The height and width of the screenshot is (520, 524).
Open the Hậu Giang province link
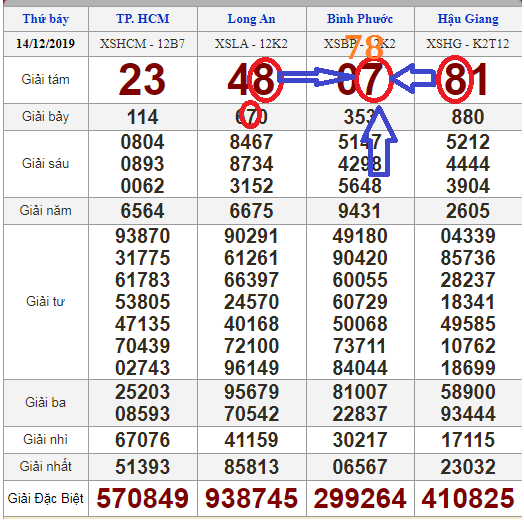click(468, 19)
